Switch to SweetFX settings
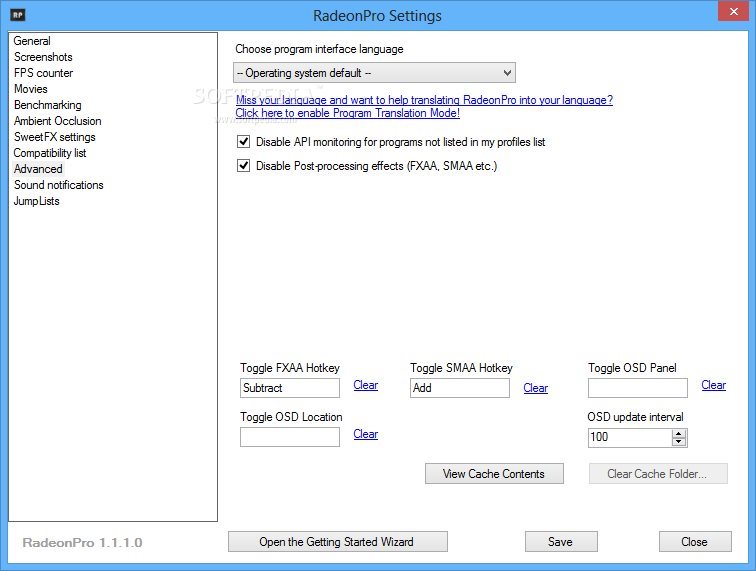The image size is (756, 571). [54, 137]
